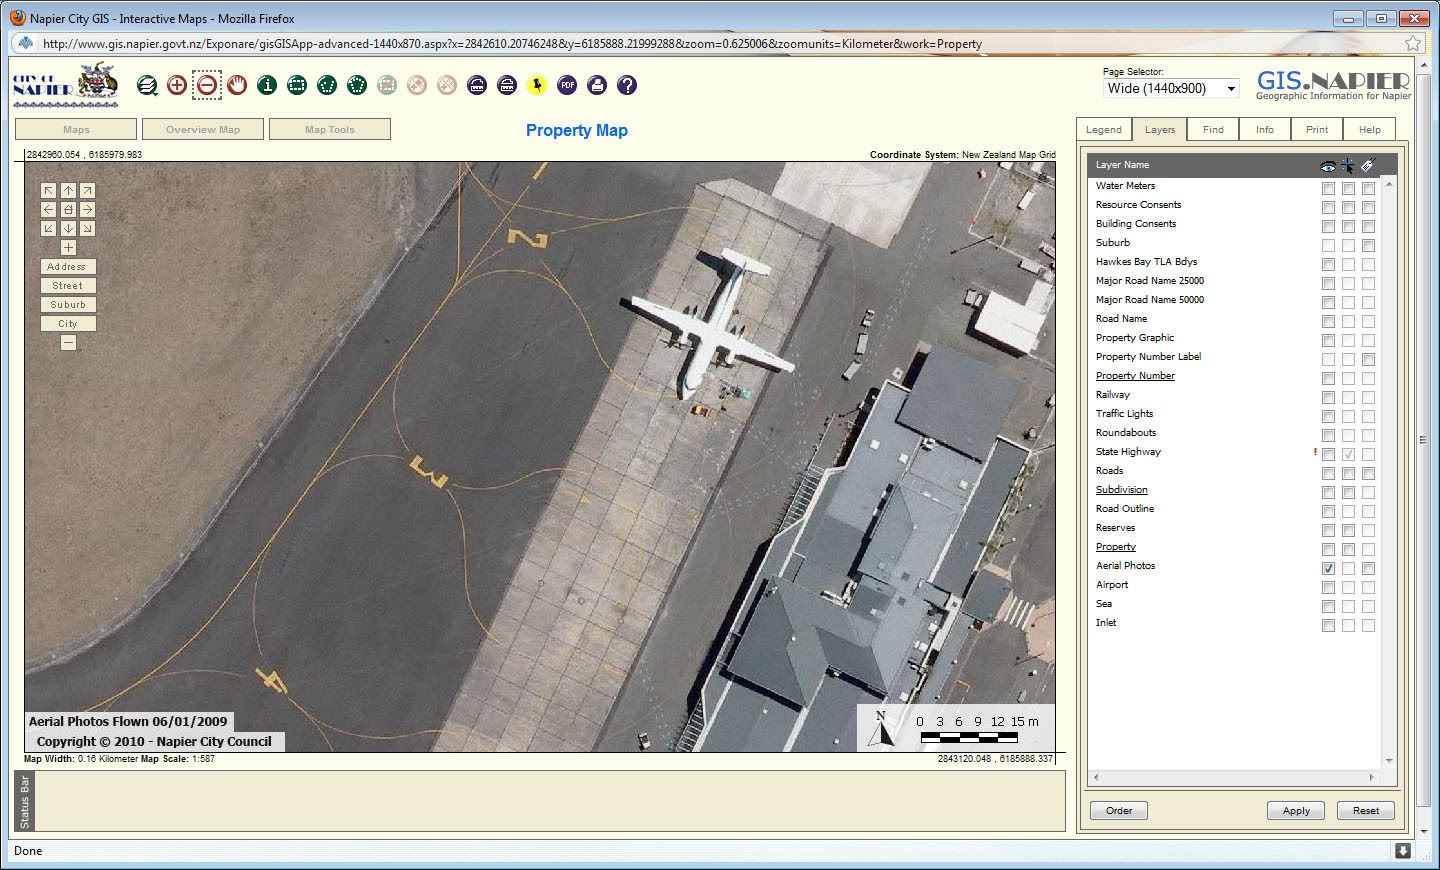
Task: Click the green identify info tool
Action: coord(267,86)
